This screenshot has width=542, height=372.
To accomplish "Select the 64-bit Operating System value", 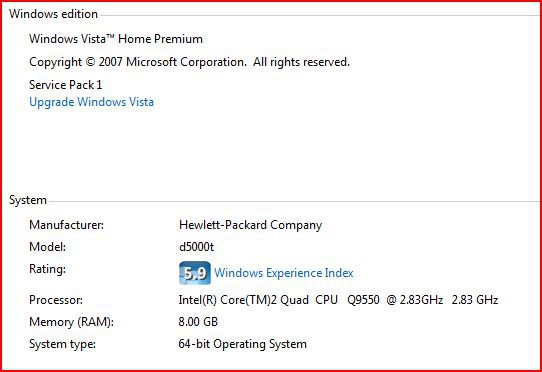I will (x=243, y=344).
